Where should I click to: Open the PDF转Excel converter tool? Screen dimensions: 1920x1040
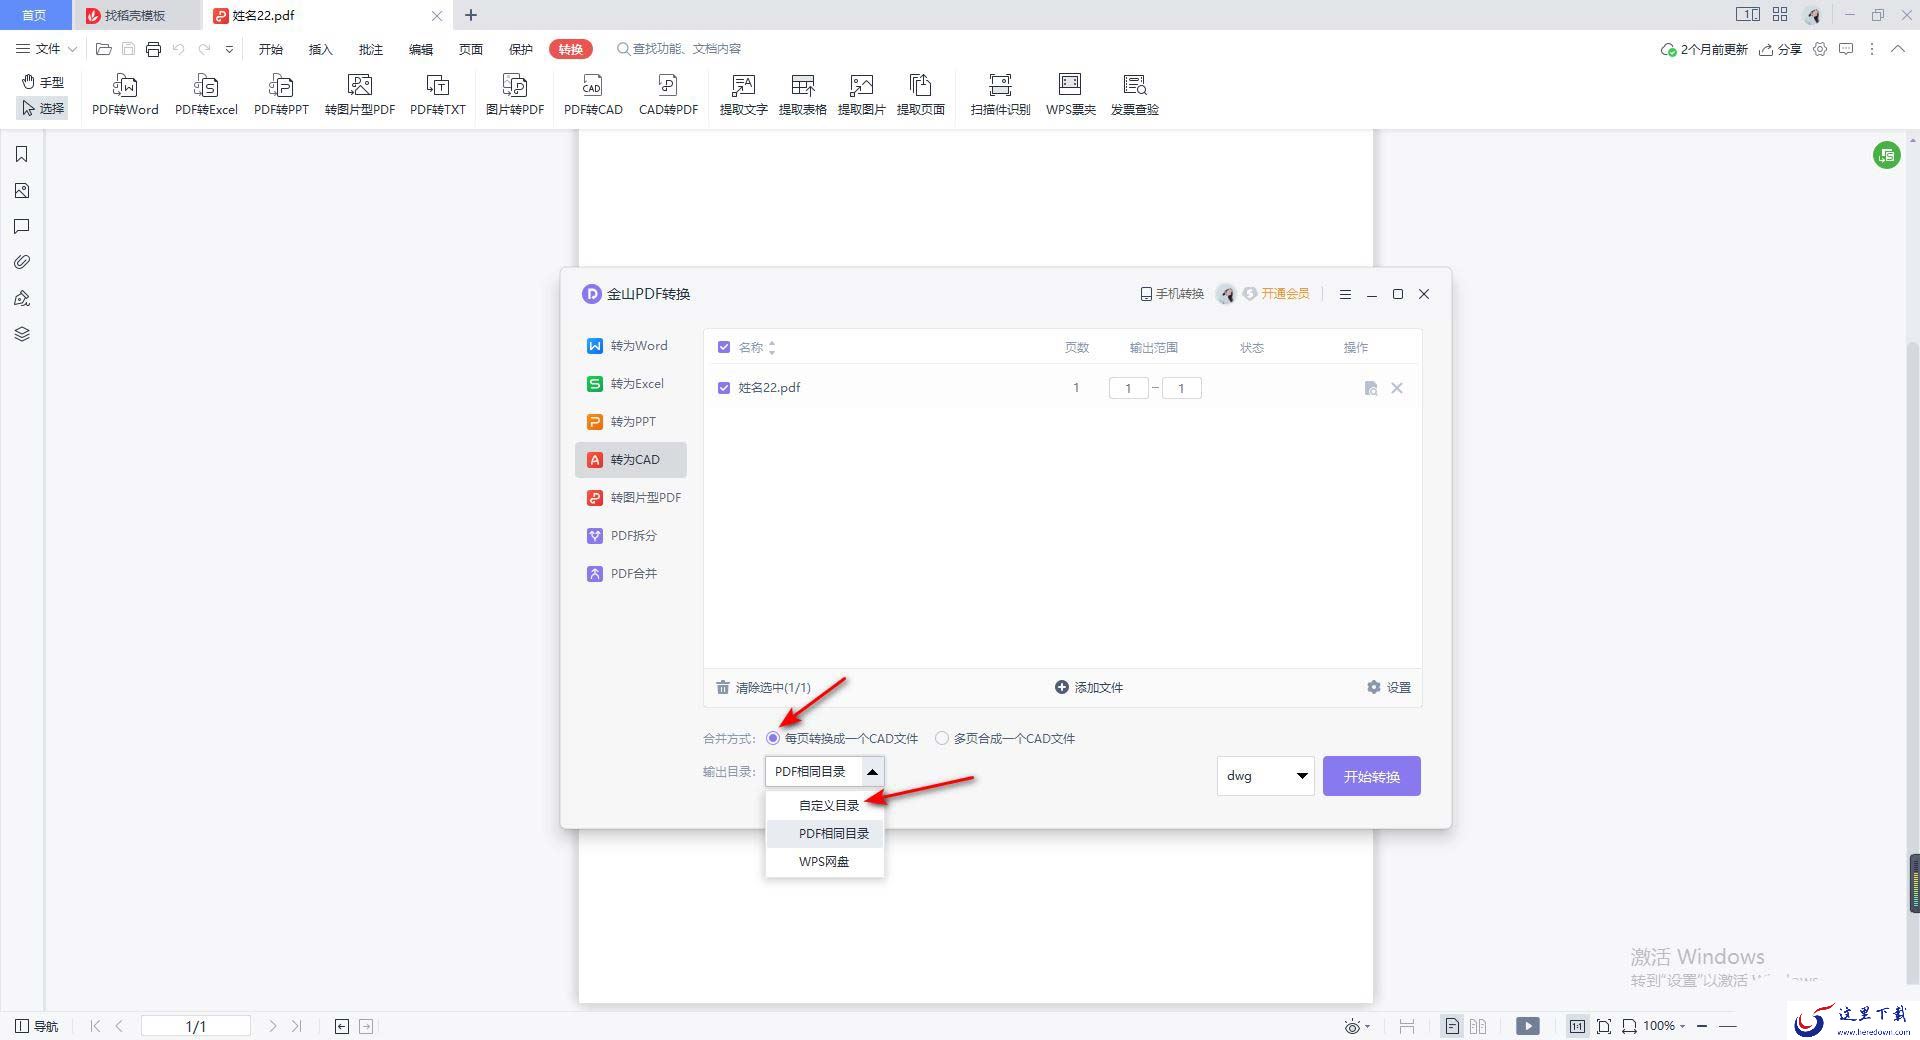[206, 95]
